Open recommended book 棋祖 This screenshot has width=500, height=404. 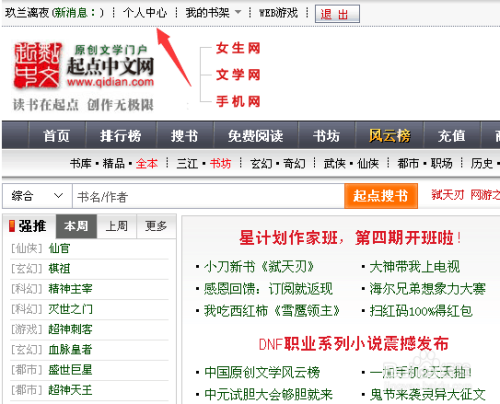click(x=59, y=269)
